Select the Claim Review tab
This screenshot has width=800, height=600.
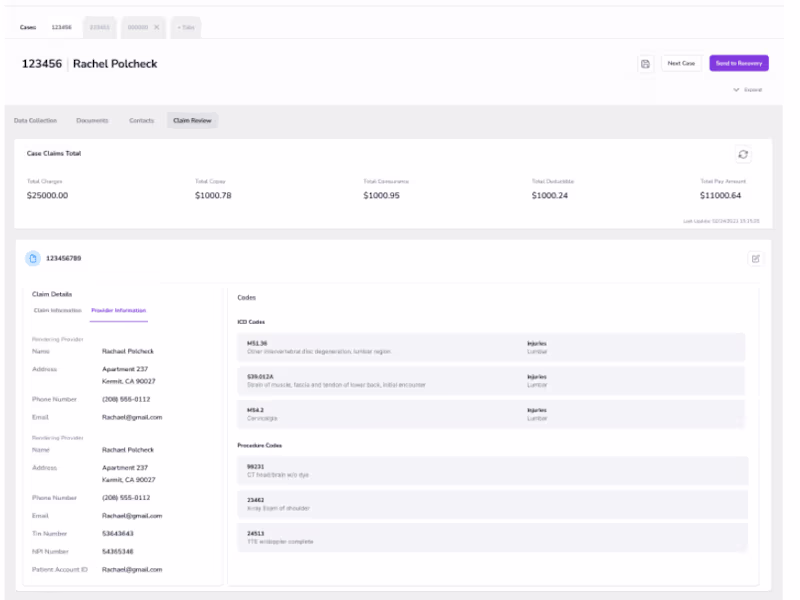[192, 121]
